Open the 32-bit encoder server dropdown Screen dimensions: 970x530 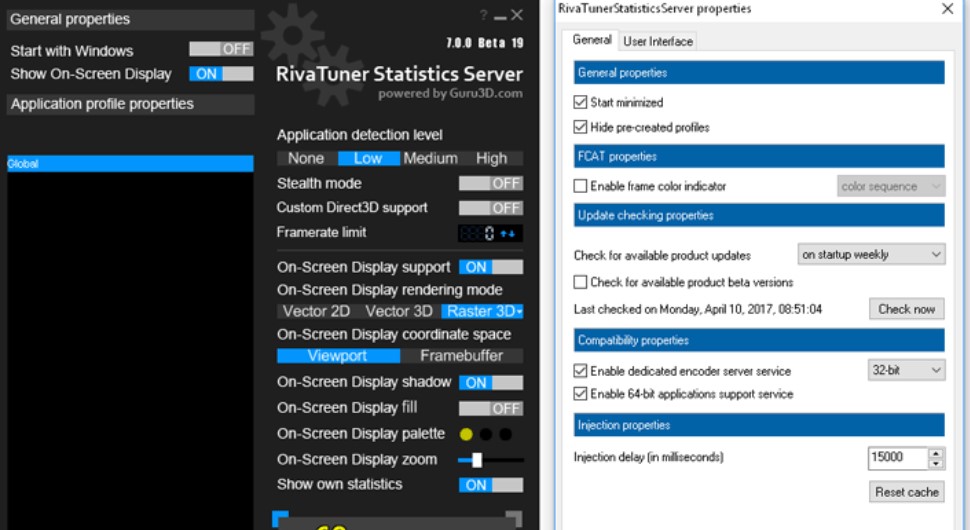[x=906, y=370]
